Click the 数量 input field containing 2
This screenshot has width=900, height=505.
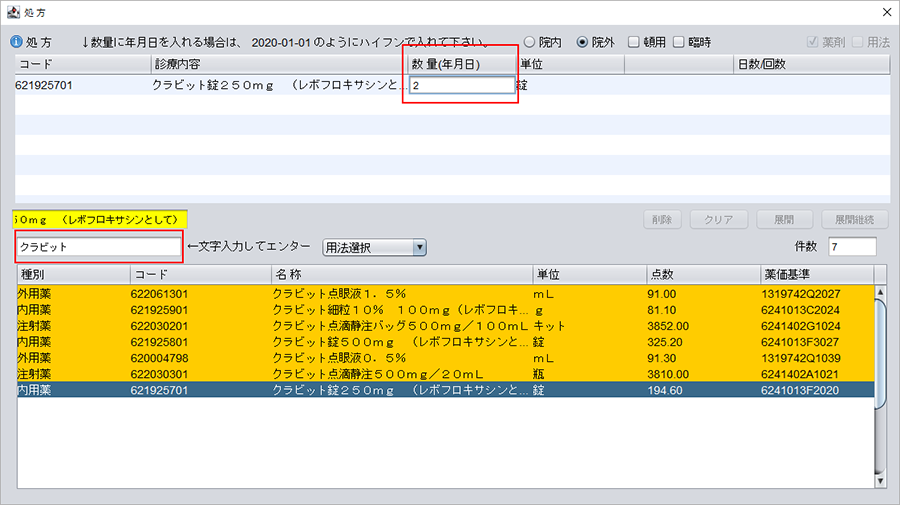click(x=461, y=86)
